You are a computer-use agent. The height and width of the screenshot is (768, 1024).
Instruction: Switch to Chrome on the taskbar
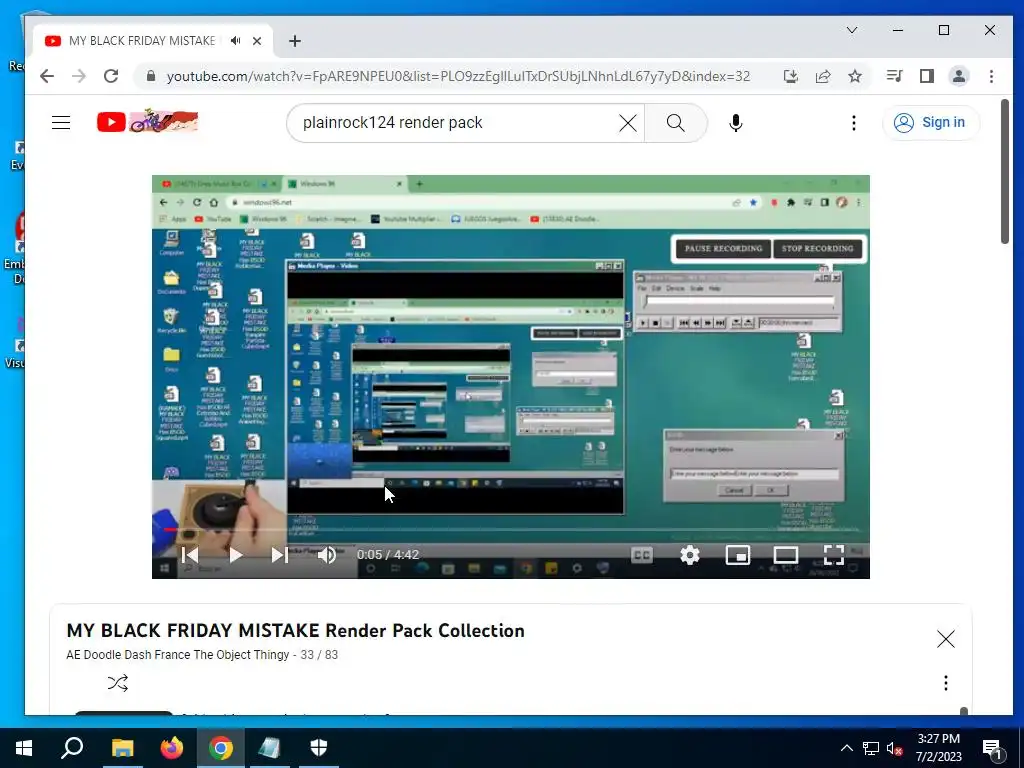(x=221, y=748)
